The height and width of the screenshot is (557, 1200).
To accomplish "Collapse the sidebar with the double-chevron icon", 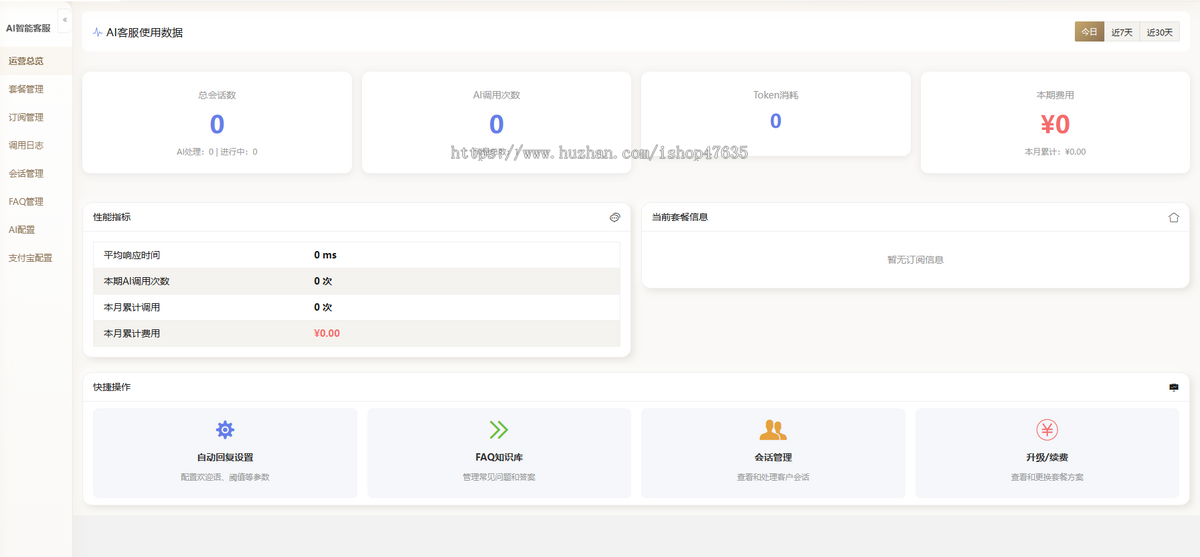I will (x=64, y=20).
